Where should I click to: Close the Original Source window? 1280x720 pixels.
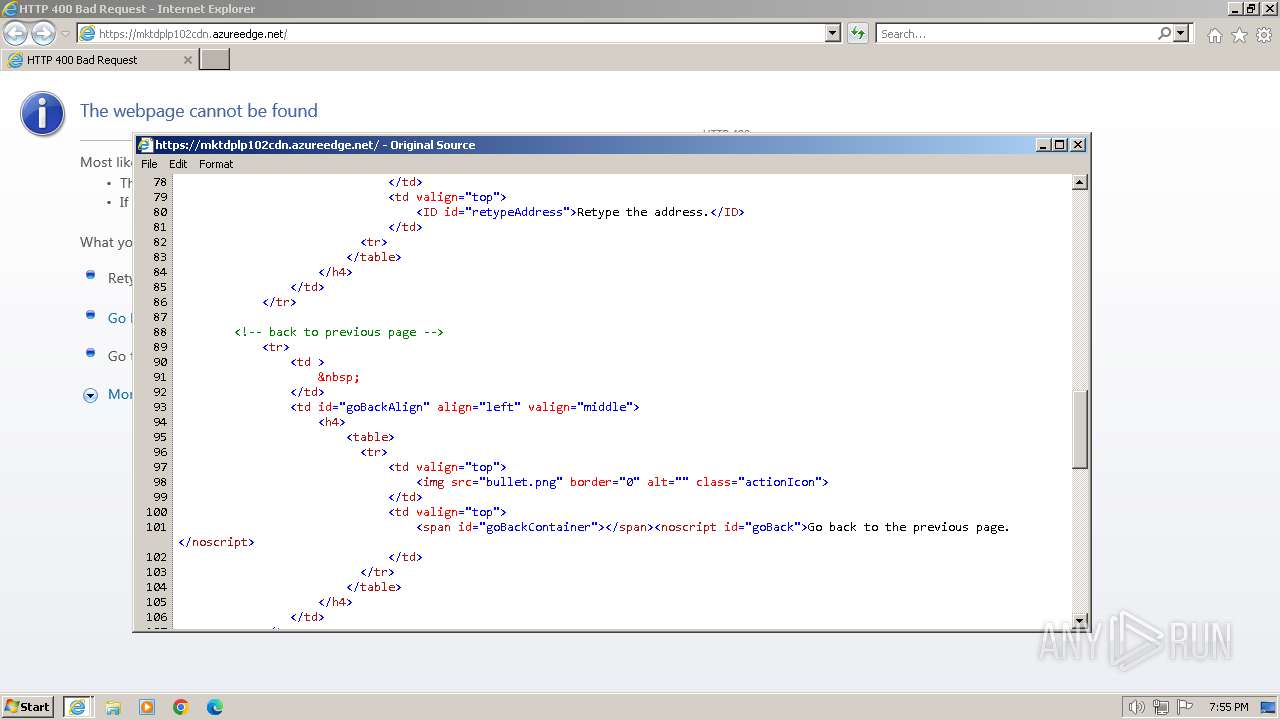tap(1078, 145)
